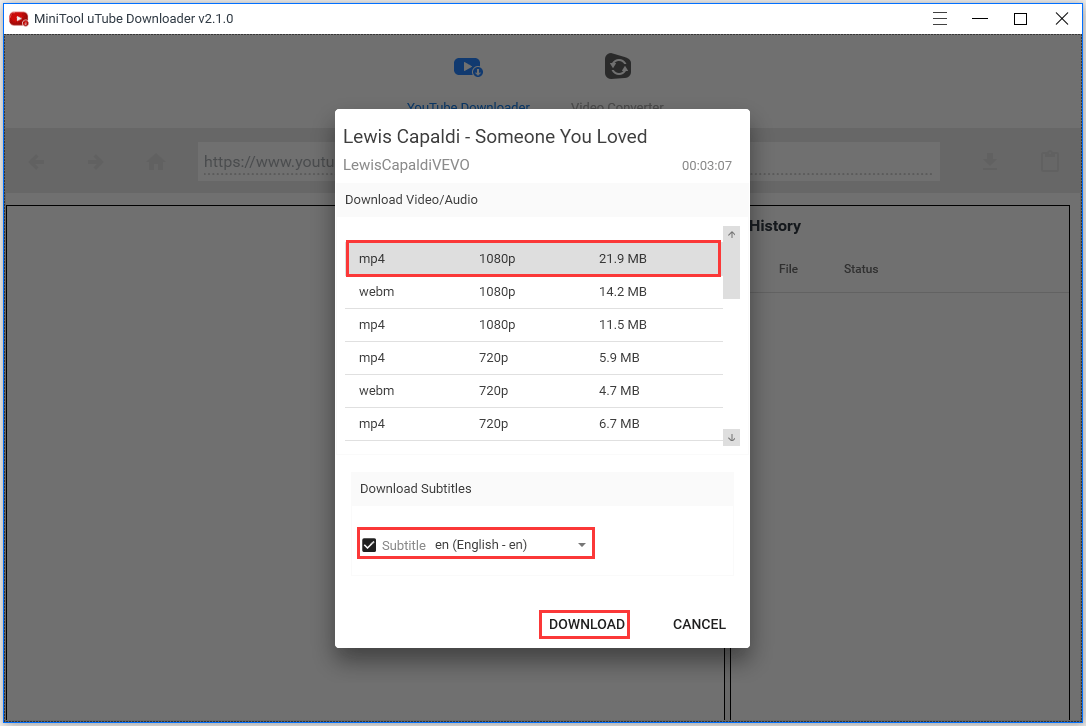The height and width of the screenshot is (726, 1086).
Task: Click the Download Subtitles section header
Action: (416, 488)
